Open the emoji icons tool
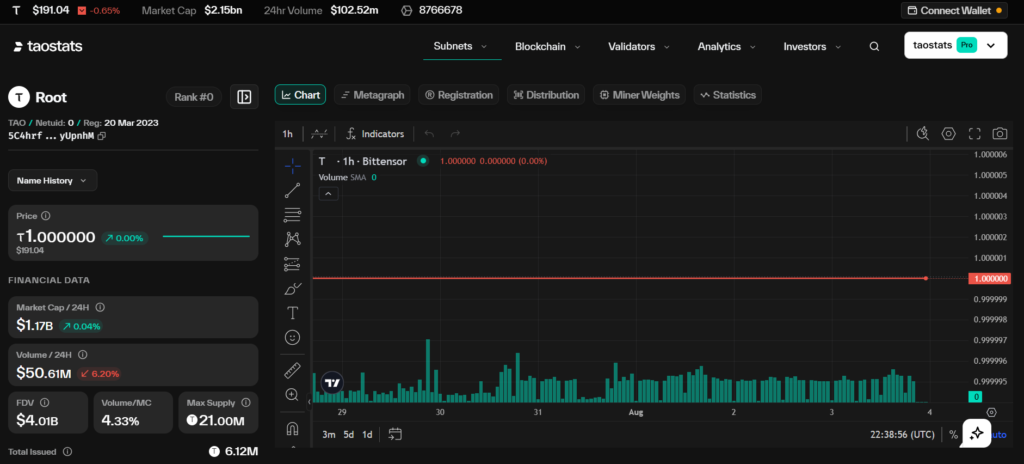The width and height of the screenshot is (1024, 464). pos(293,337)
